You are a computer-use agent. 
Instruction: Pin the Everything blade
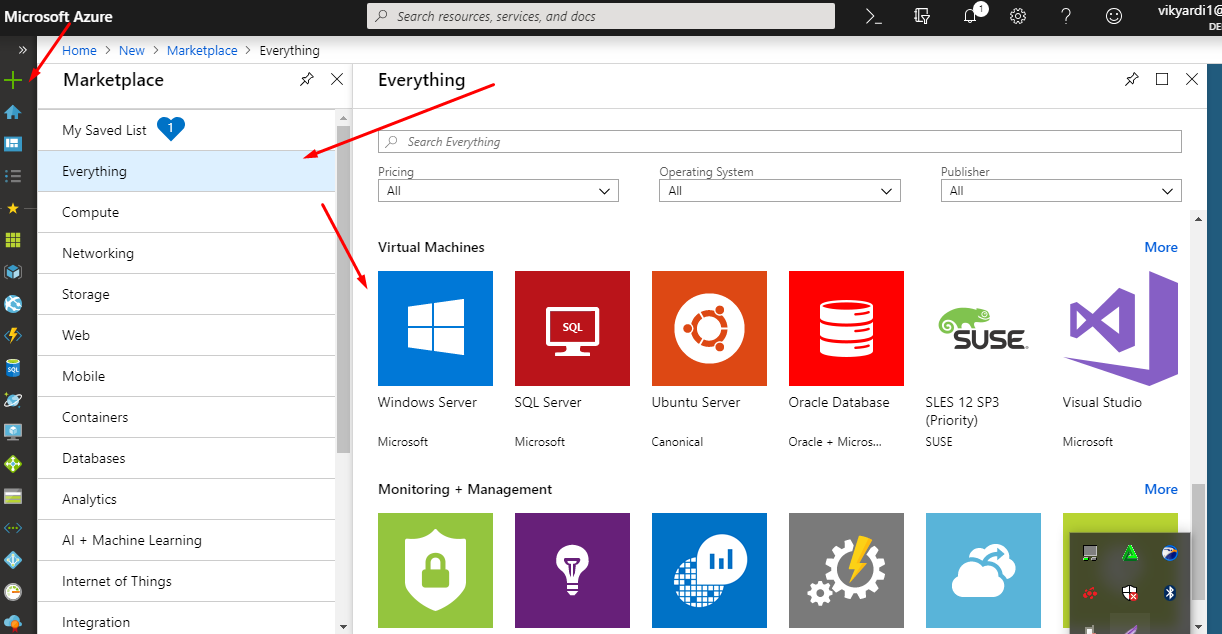[1131, 80]
